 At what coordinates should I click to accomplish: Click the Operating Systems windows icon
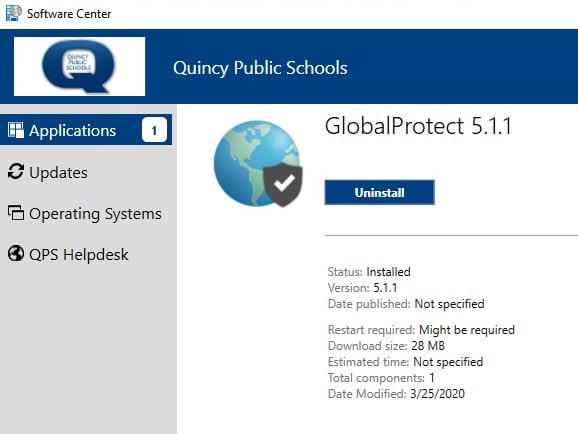coord(16,213)
